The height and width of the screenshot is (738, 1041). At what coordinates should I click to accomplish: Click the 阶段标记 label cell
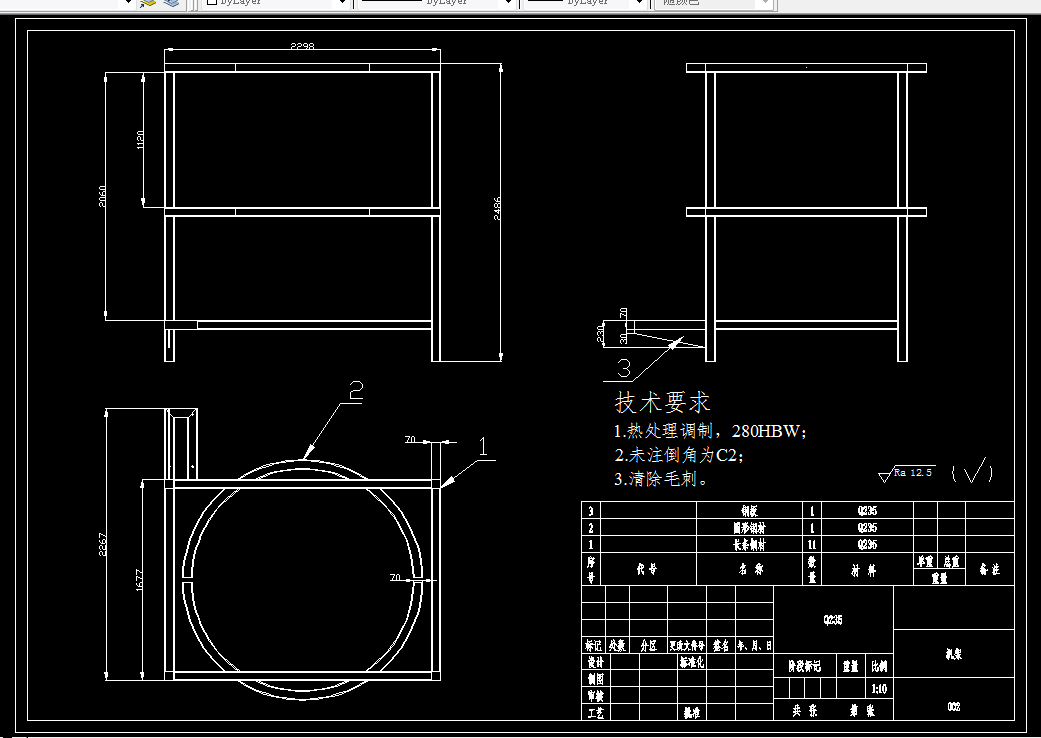[805, 666]
